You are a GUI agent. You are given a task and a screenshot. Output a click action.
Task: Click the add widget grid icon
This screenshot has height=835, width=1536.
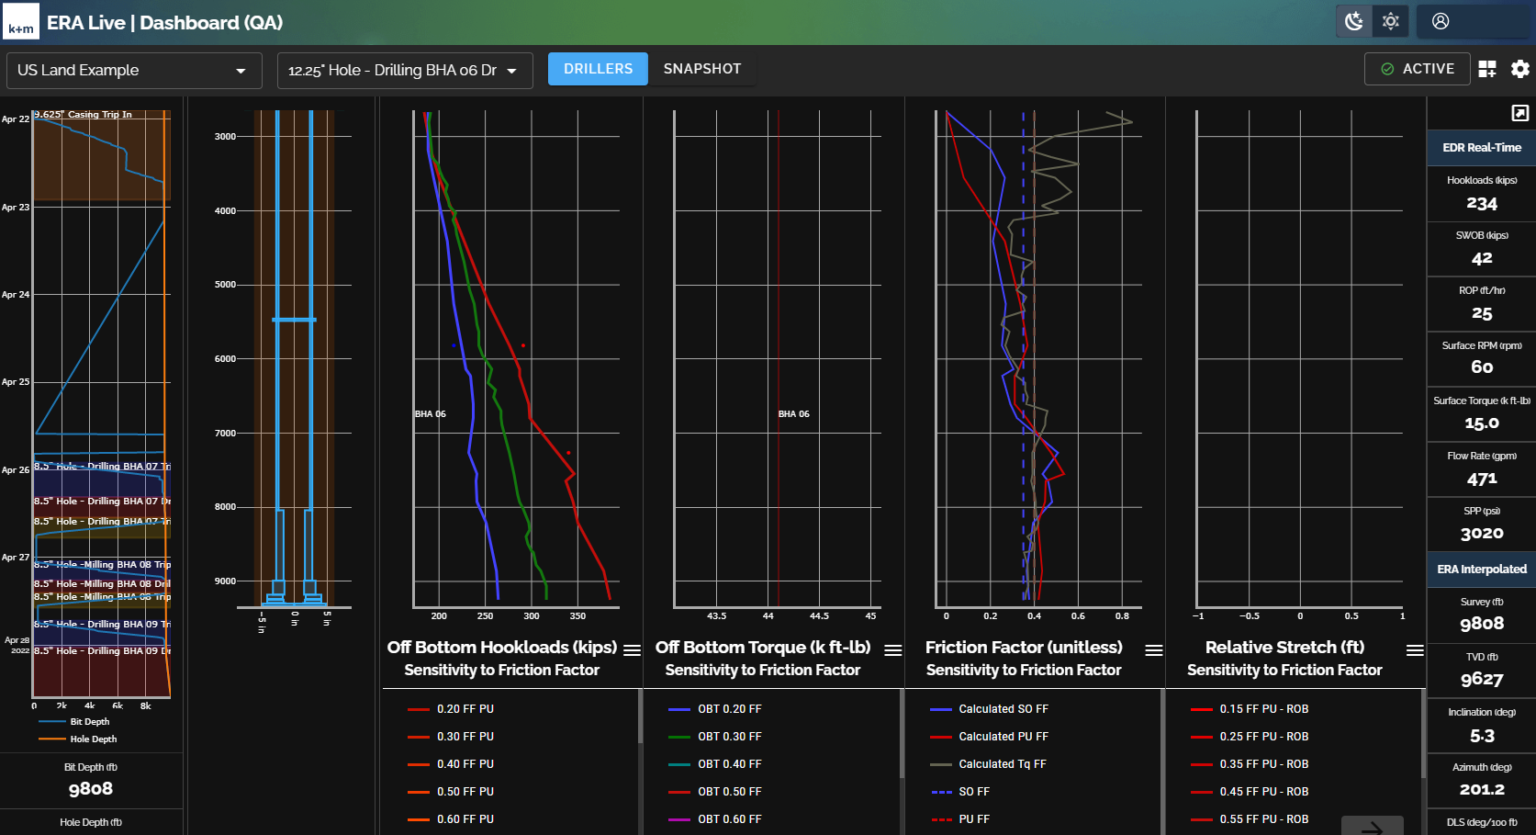(1487, 69)
